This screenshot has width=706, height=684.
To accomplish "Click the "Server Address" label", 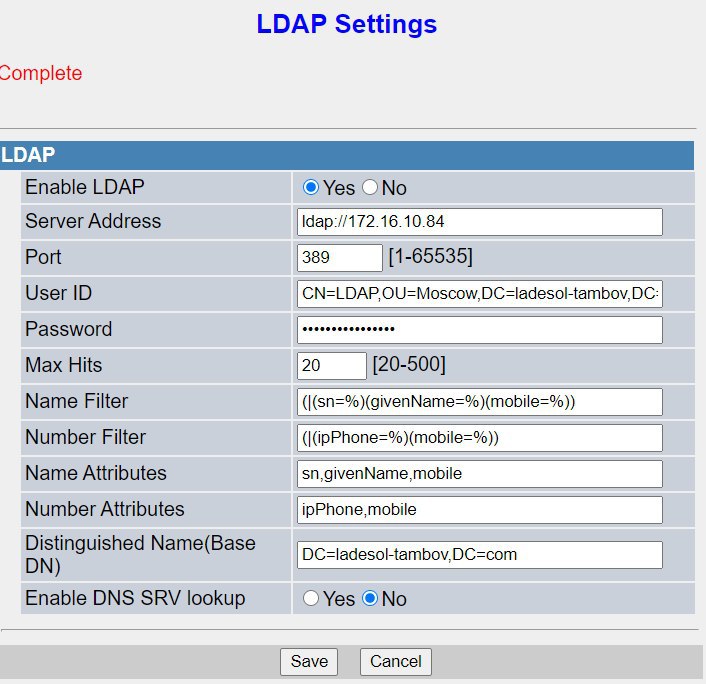I will click(93, 221).
